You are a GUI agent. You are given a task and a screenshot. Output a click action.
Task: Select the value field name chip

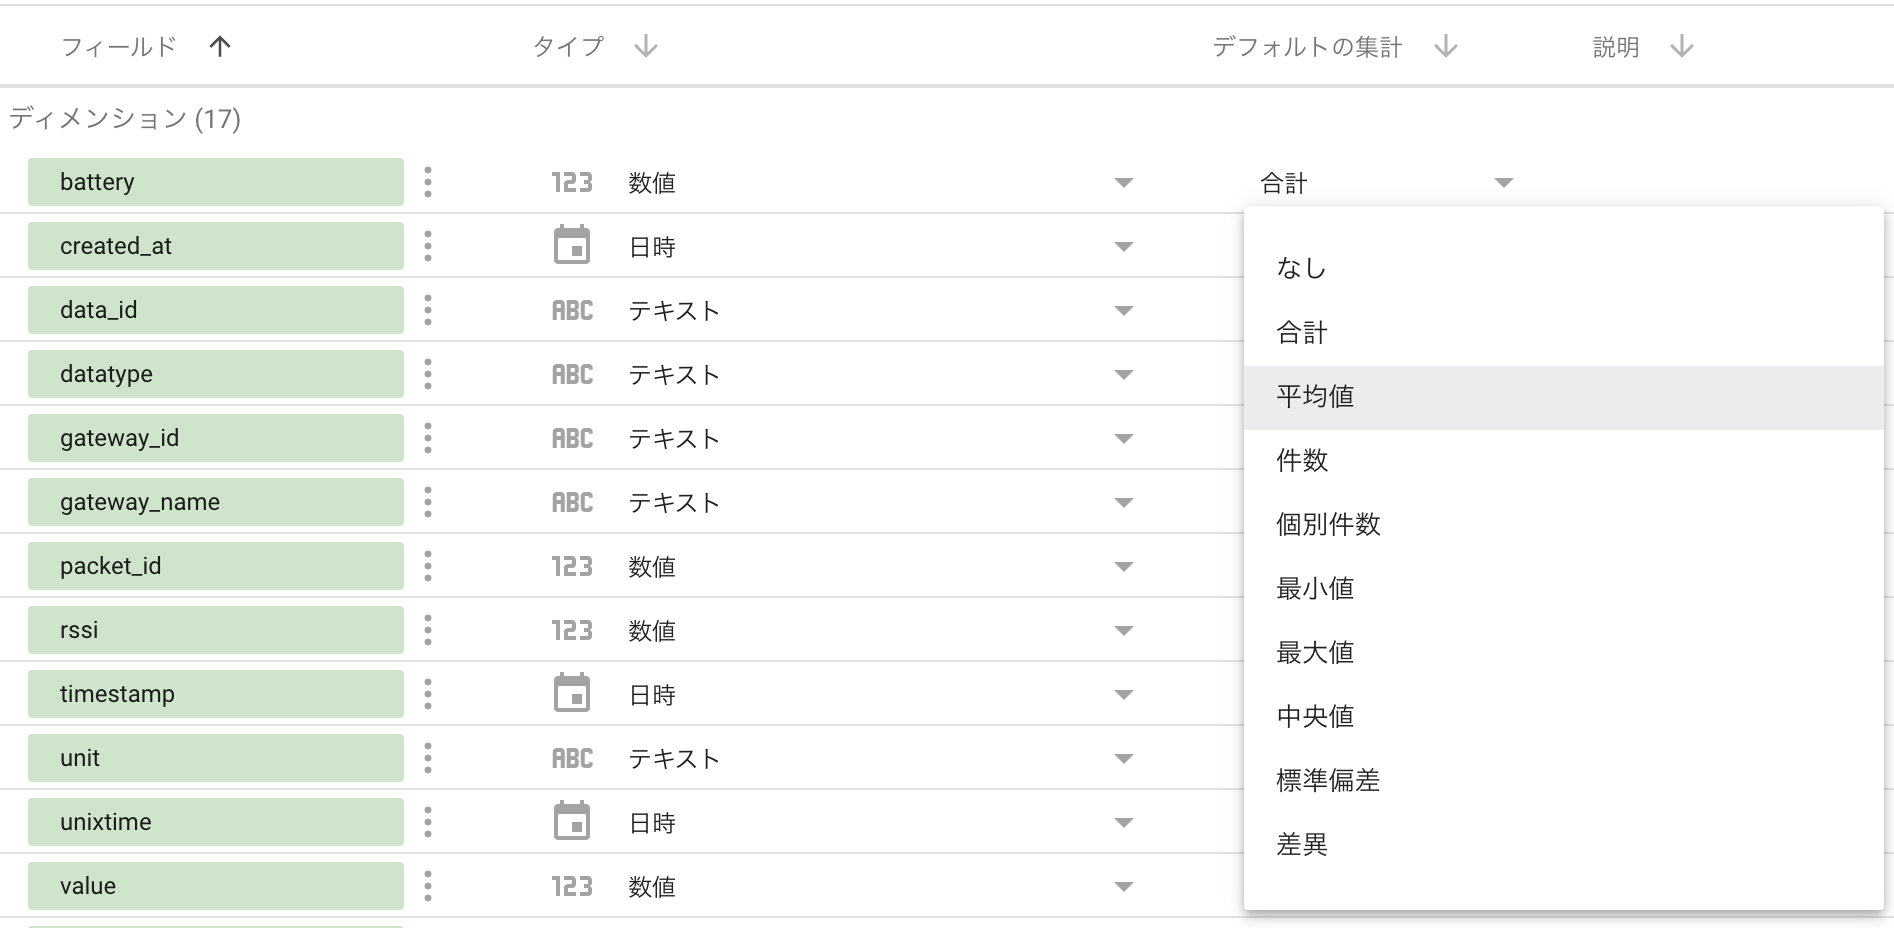215,886
